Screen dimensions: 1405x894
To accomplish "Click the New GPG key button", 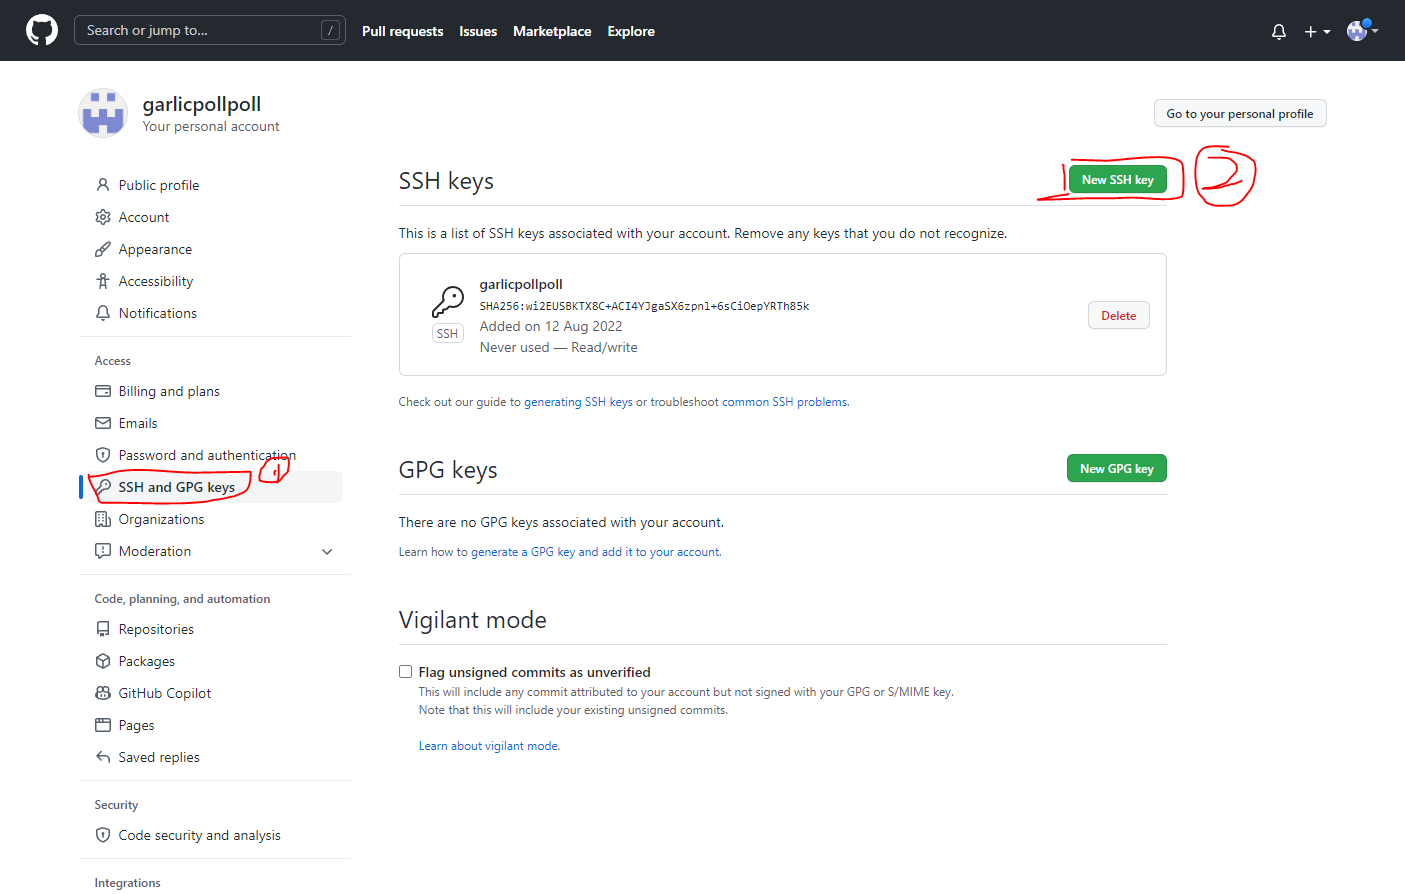I will pos(1117,469).
